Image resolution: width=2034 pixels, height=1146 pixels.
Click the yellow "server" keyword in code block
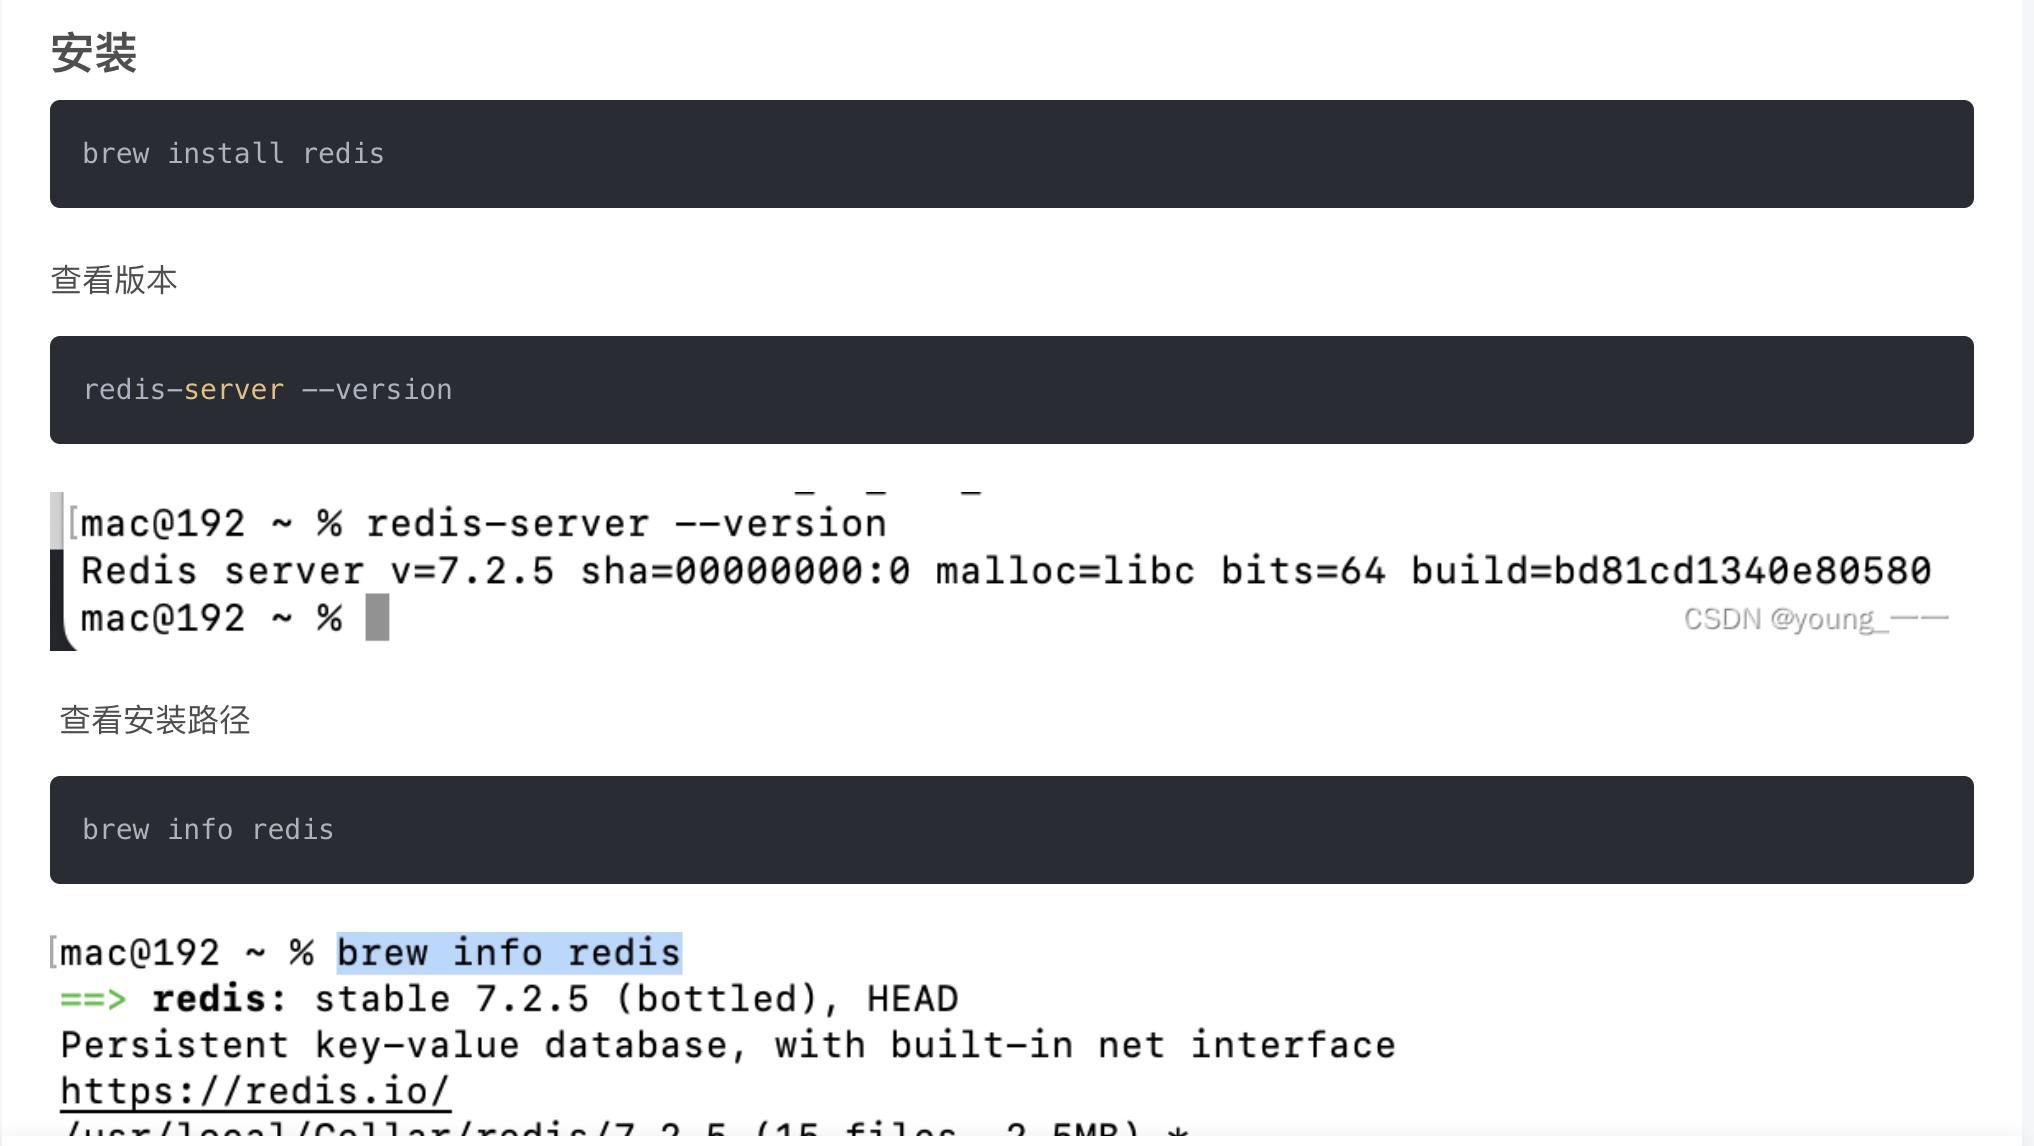click(x=234, y=390)
